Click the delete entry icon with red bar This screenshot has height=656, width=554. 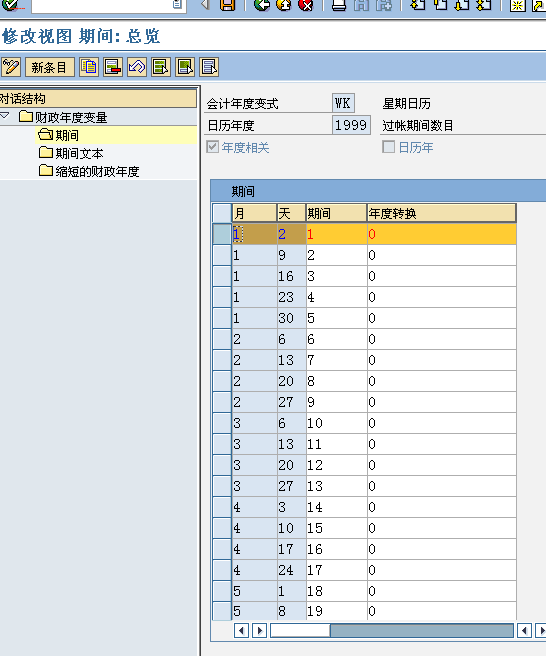[x=113, y=67]
